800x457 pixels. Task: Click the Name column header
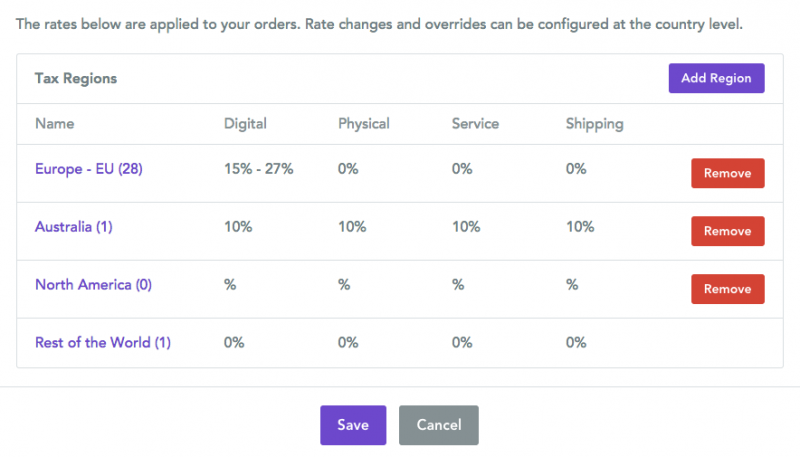click(x=55, y=124)
